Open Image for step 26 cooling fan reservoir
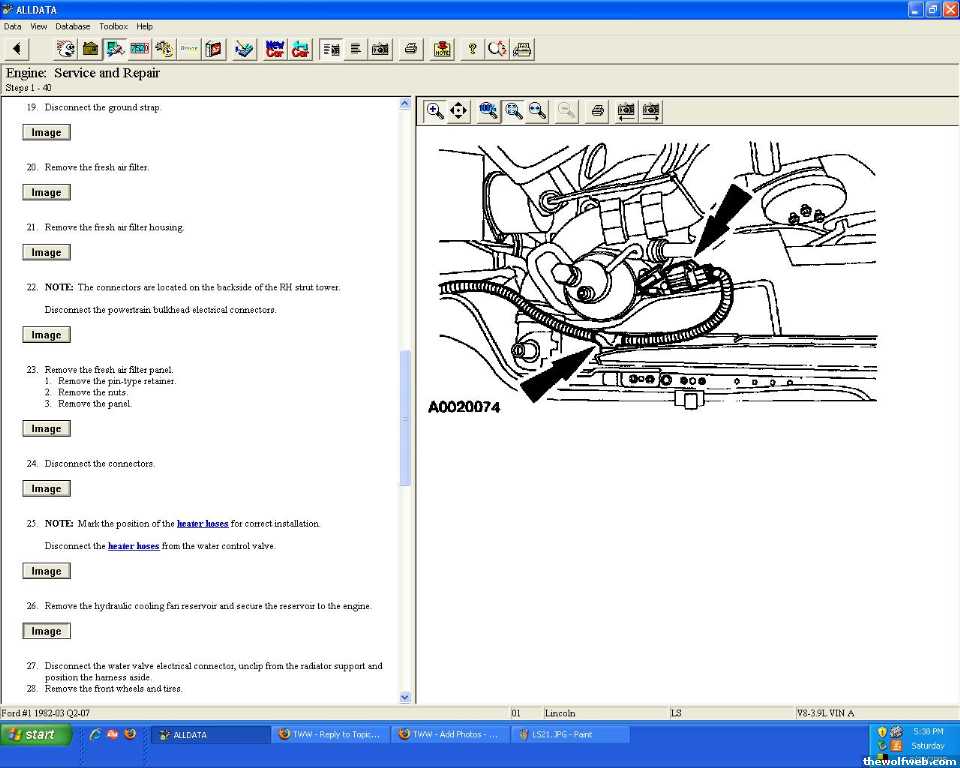The image size is (960, 768). (x=46, y=631)
